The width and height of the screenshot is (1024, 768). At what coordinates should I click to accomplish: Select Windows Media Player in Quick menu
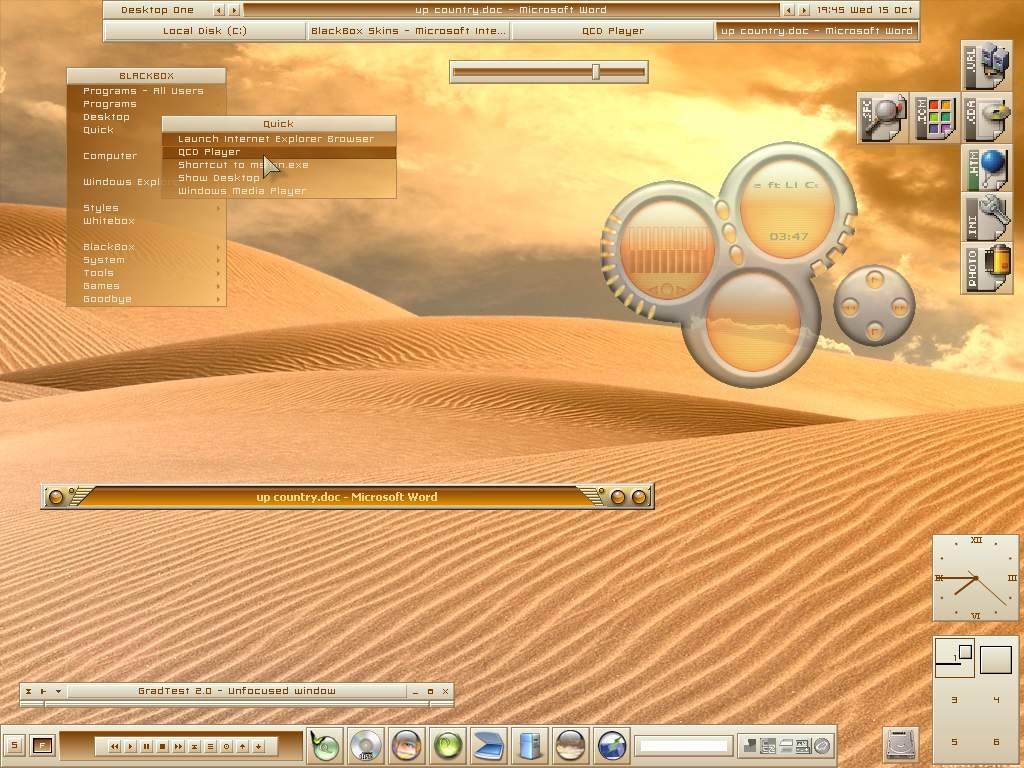click(279, 191)
